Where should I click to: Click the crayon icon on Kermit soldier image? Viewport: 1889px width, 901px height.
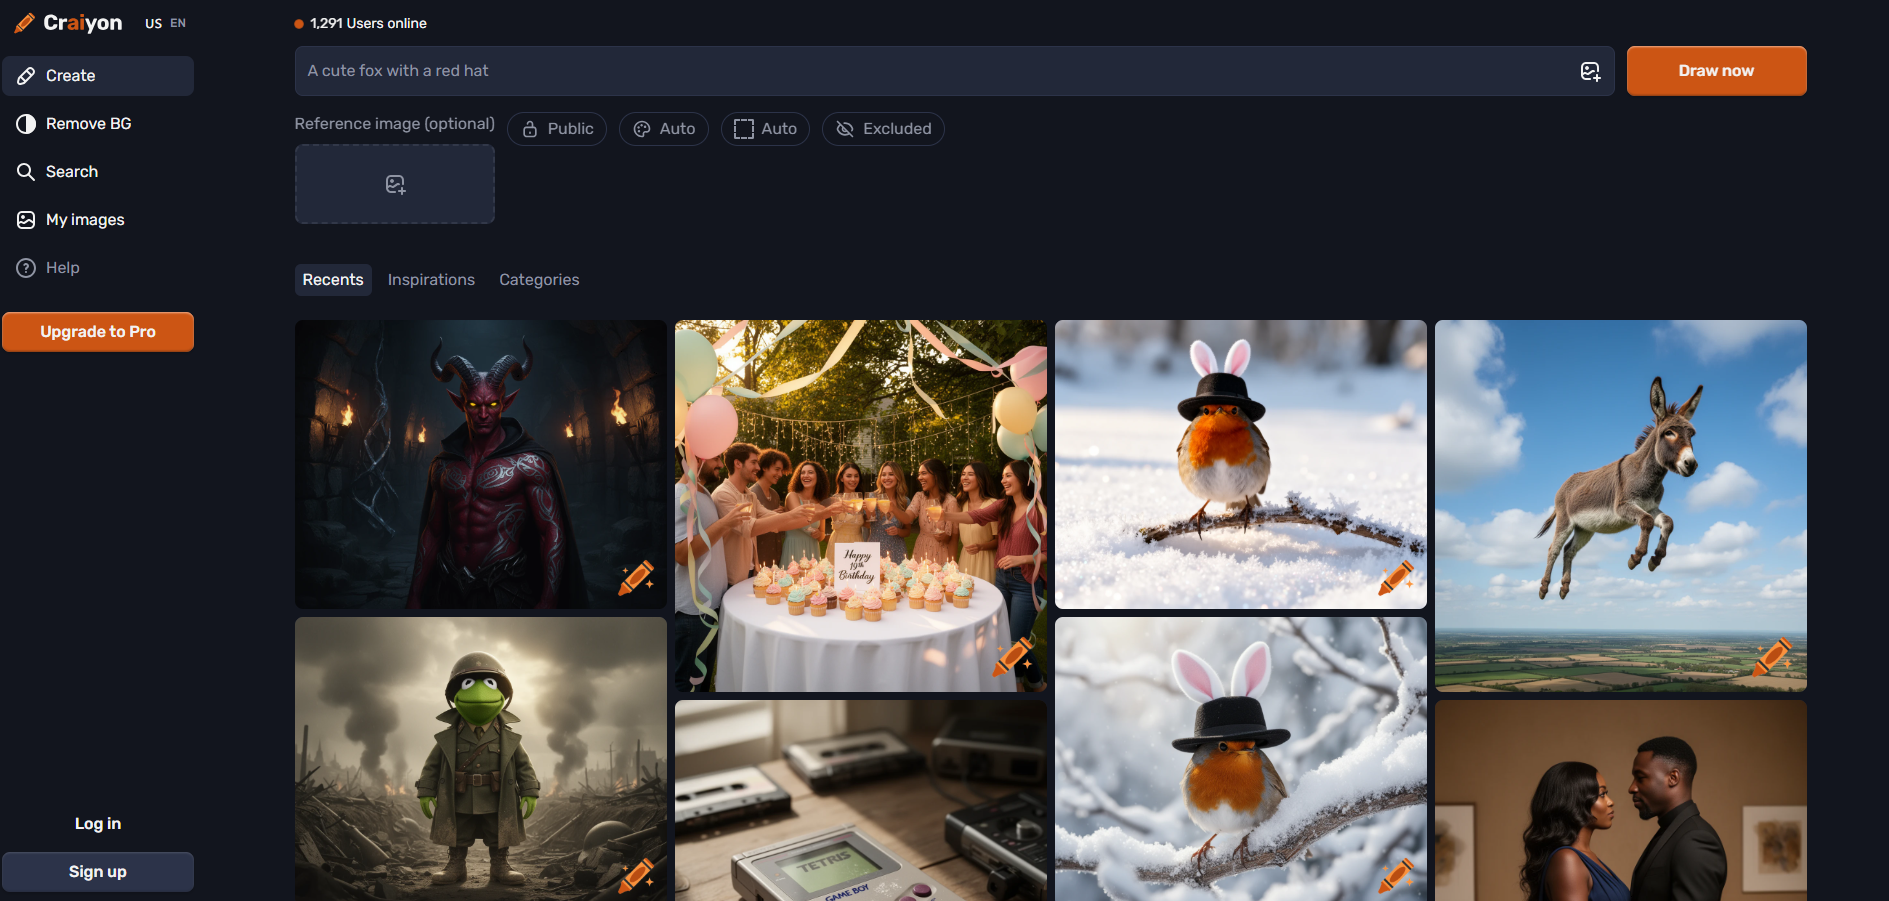(x=636, y=875)
